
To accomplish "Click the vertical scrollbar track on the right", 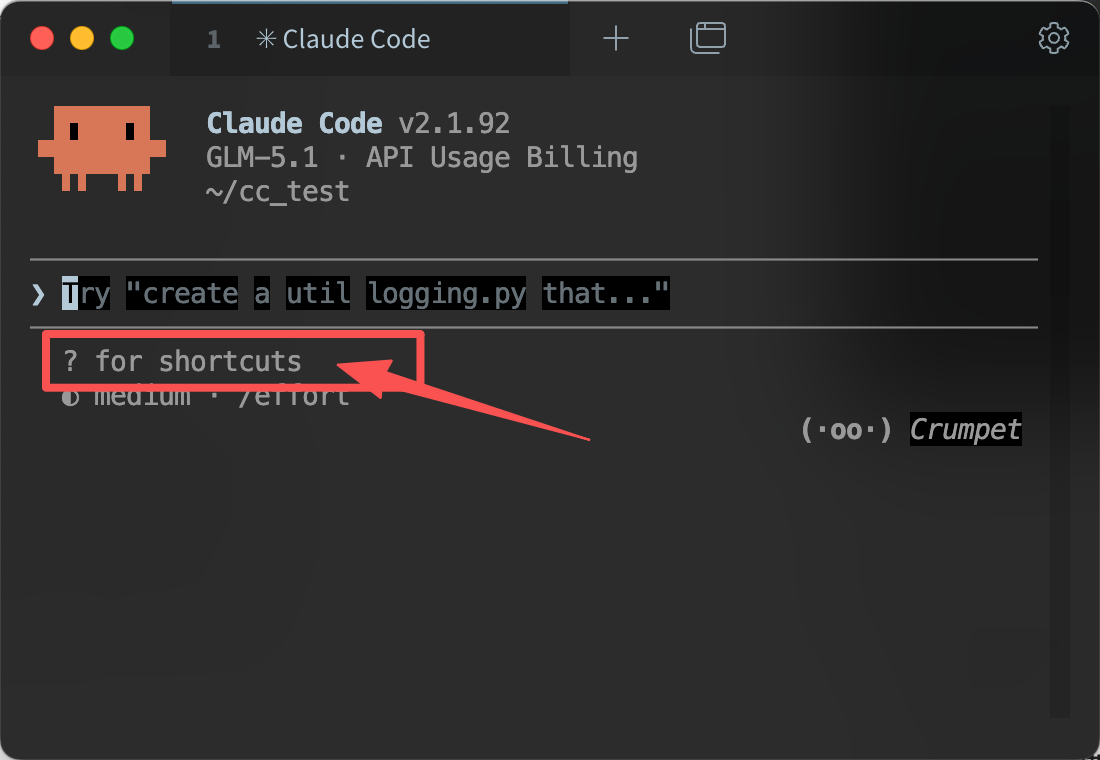I will pos(1060,411).
